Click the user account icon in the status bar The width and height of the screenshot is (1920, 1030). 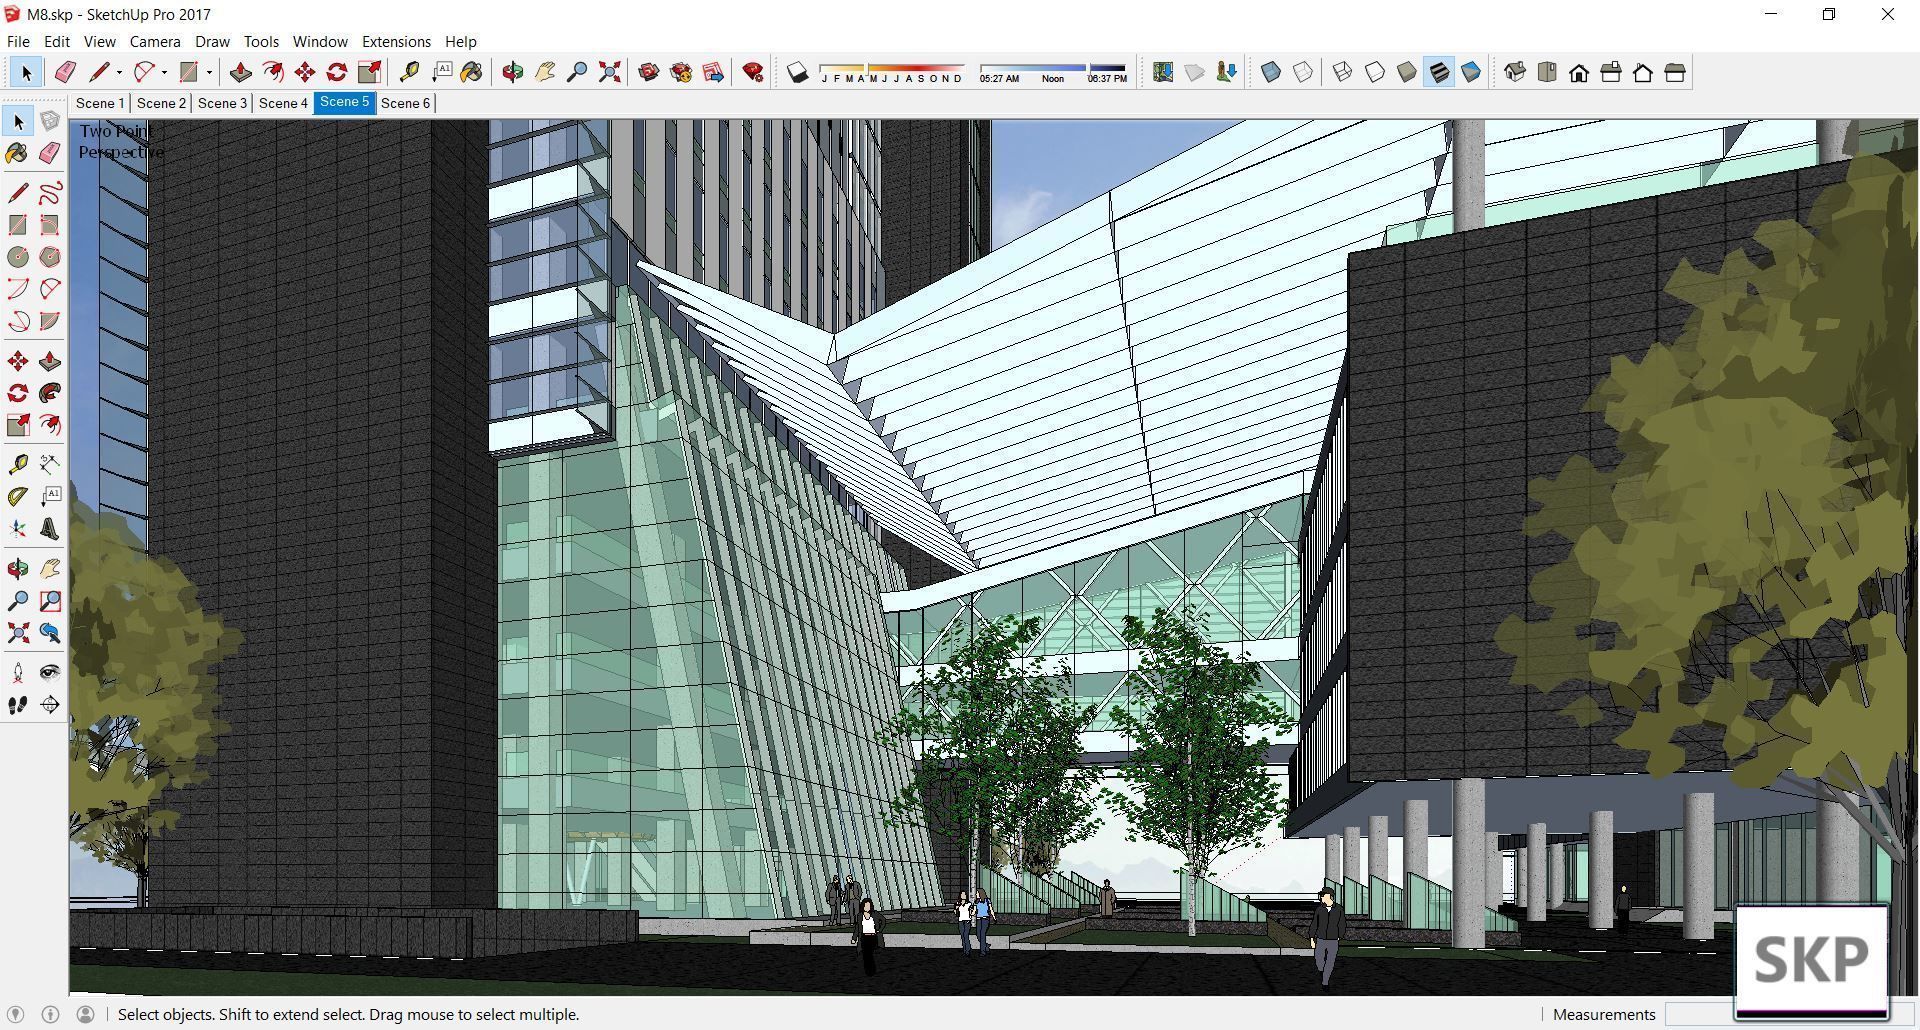[x=86, y=1014]
